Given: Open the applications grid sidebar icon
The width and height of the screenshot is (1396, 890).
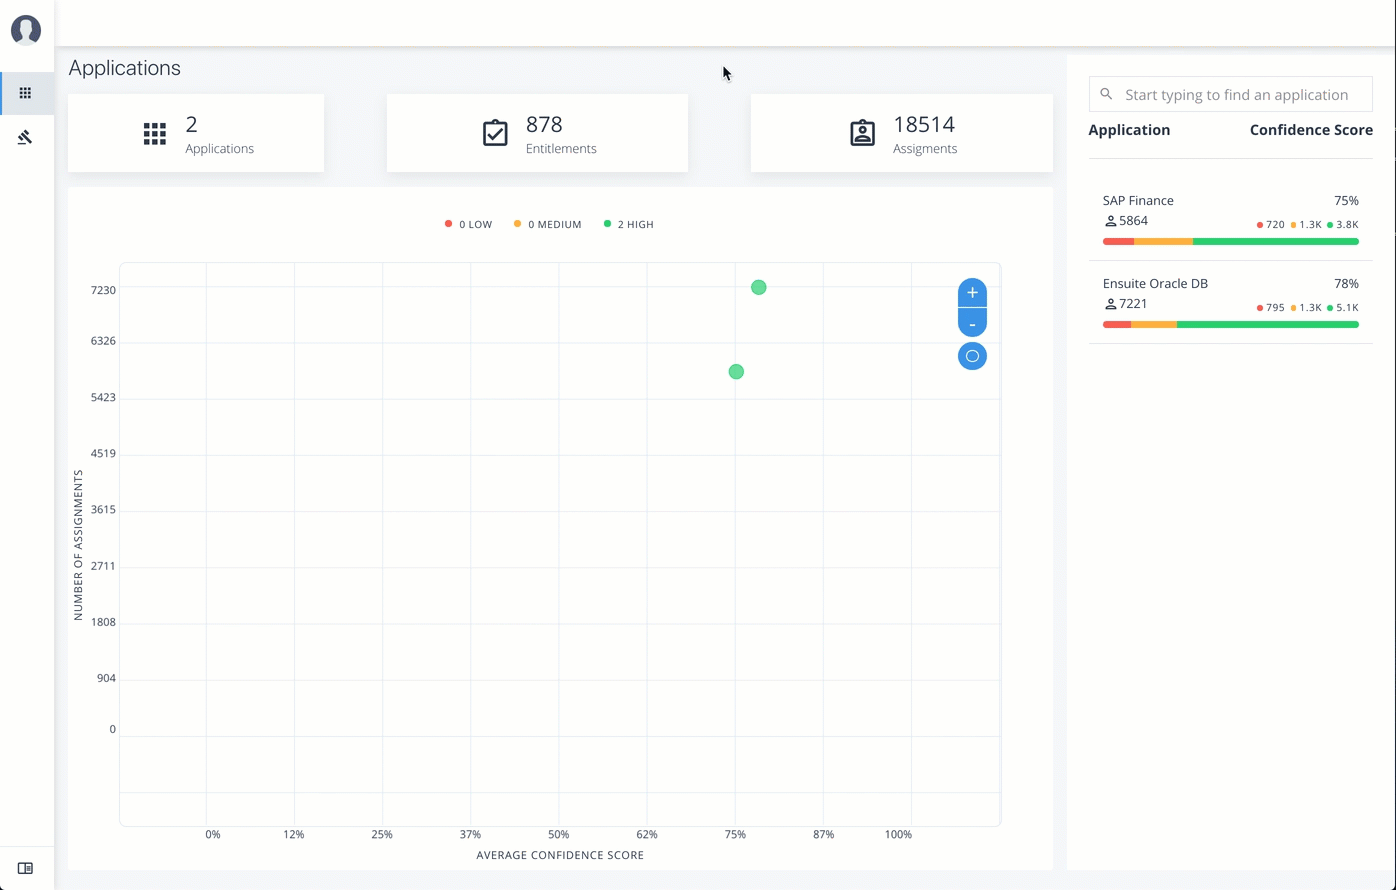Looking at the screenshot, I should pos(26,93).
